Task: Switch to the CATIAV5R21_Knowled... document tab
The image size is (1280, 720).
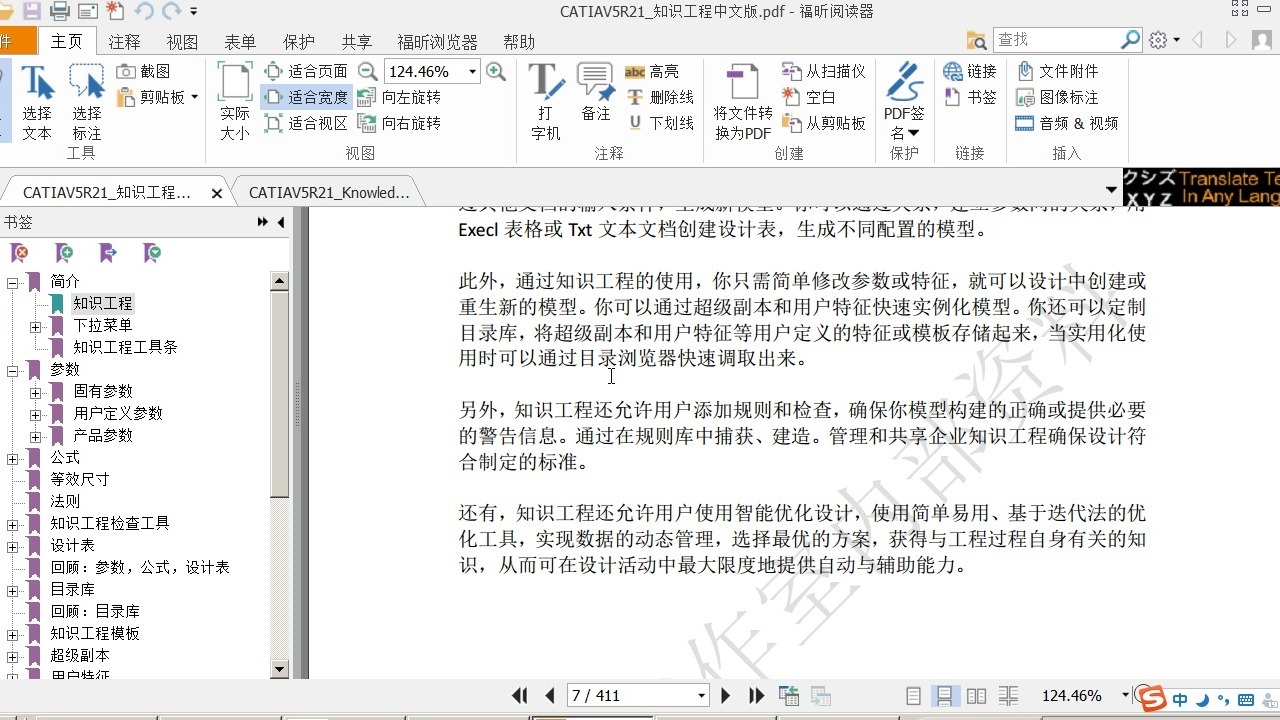Action: [x=328, y=192]
